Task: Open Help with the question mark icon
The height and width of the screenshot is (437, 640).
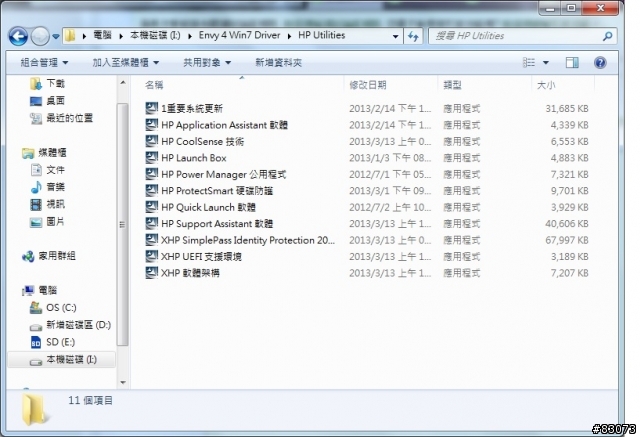Action: coord(600,62)
